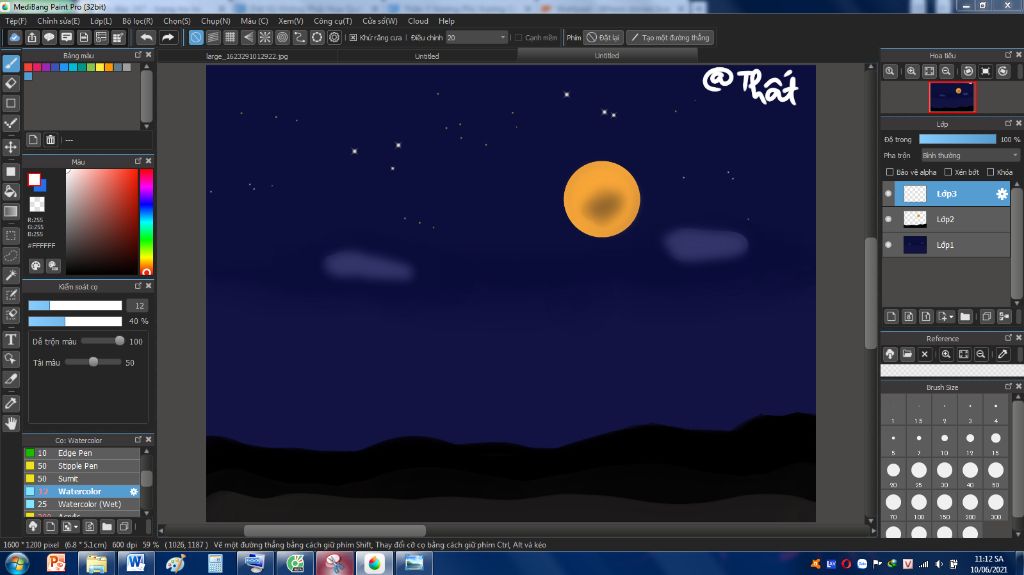This screenshot has height=575, width=1024.
Task: Click the rainbow hue bar in Màu panel
Action: [x=146, y=222]
